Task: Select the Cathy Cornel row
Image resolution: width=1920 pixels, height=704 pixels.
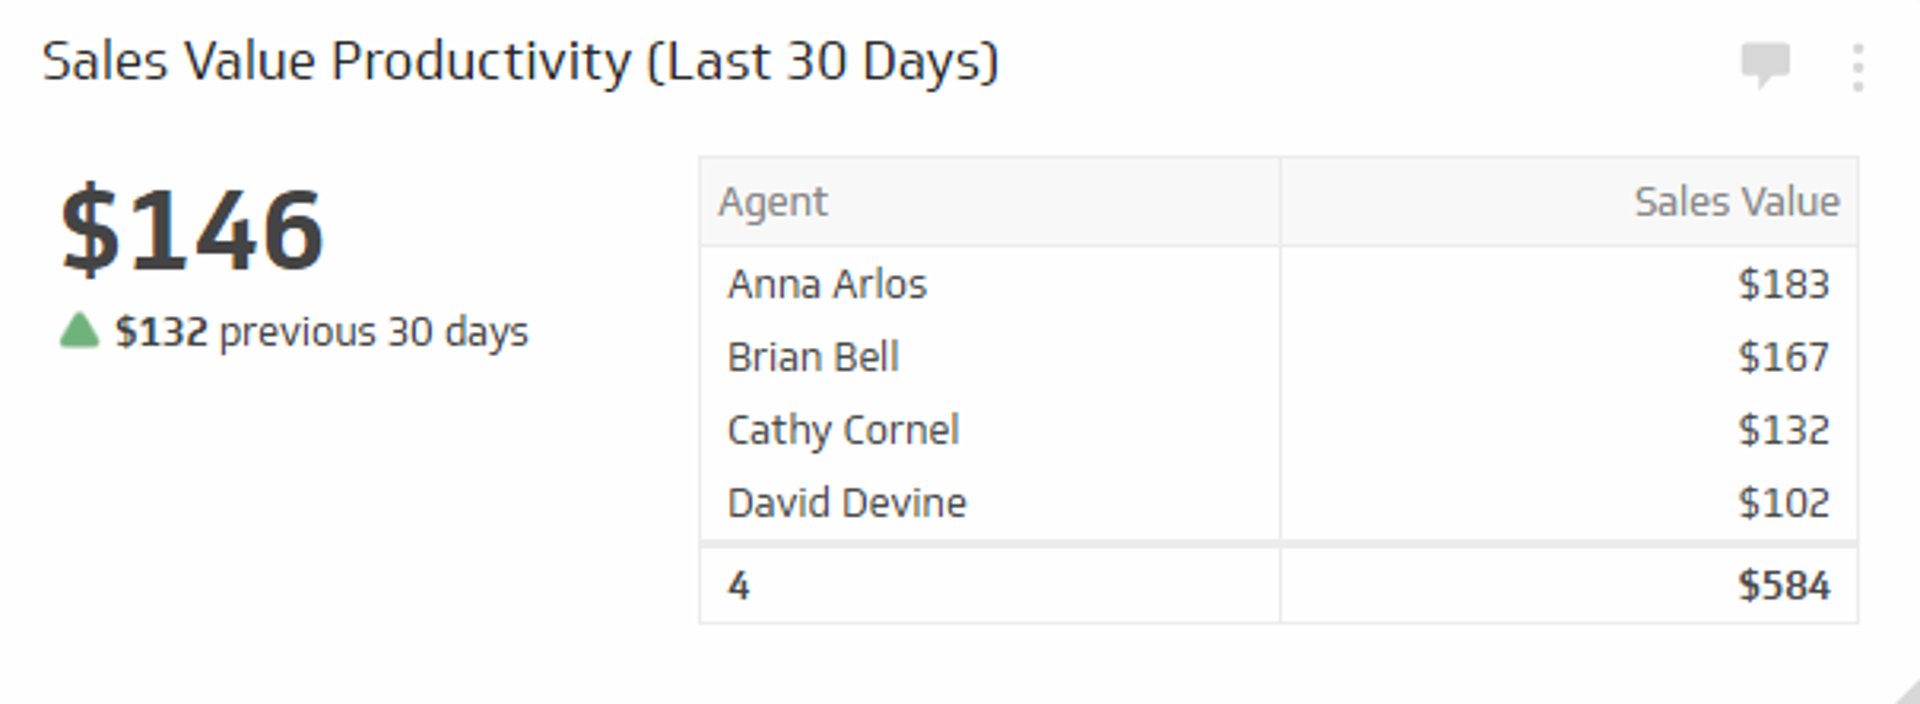Action: (x=843, y=430)
